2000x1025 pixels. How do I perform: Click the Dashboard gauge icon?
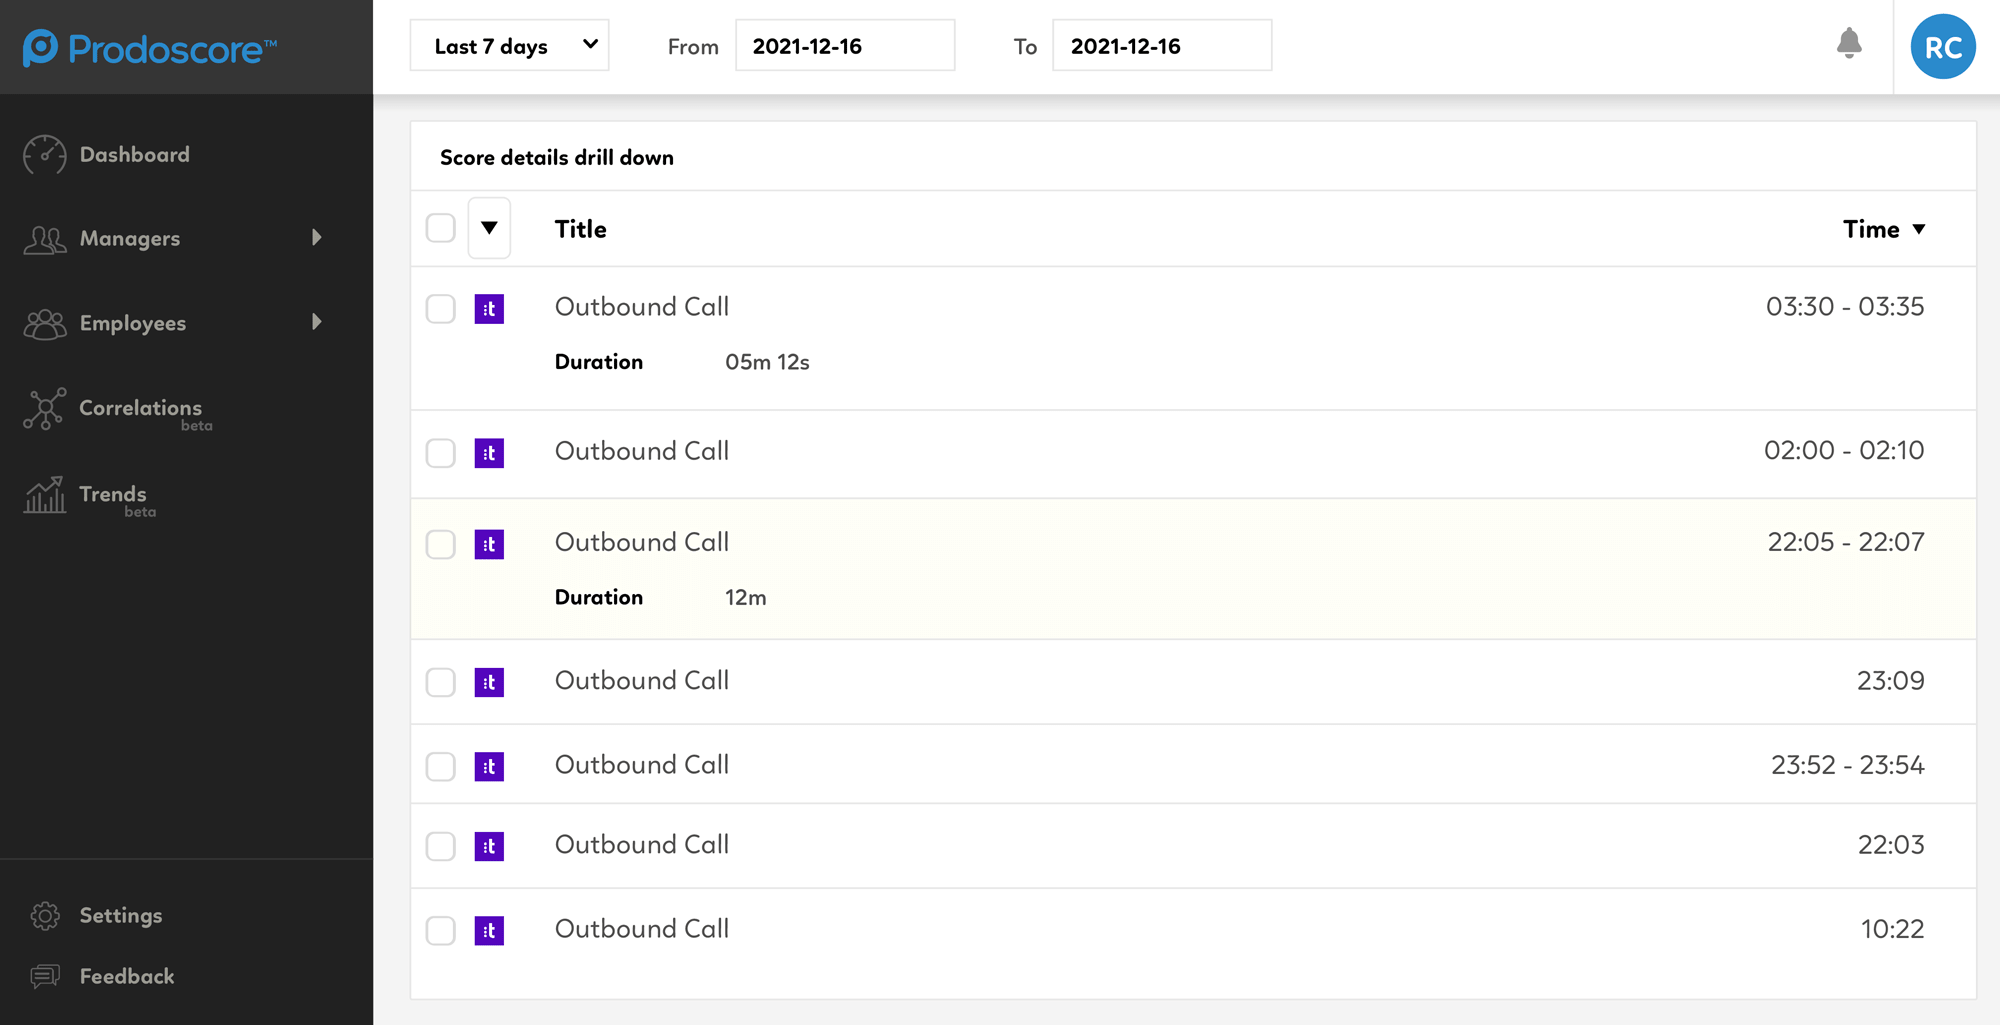(x=45, y=155)
